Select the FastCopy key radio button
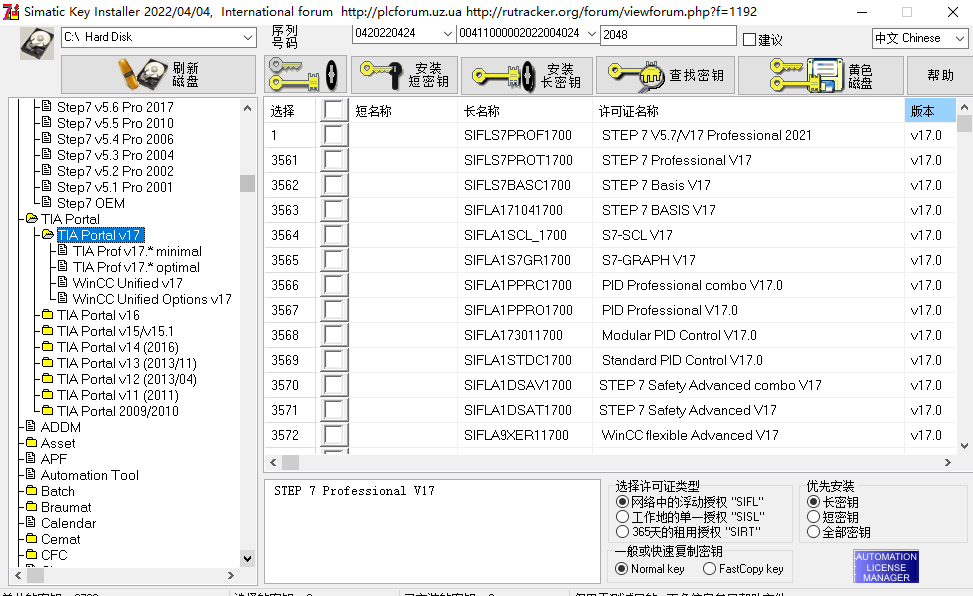The image size is (973, 596). (x=709, y=569)
